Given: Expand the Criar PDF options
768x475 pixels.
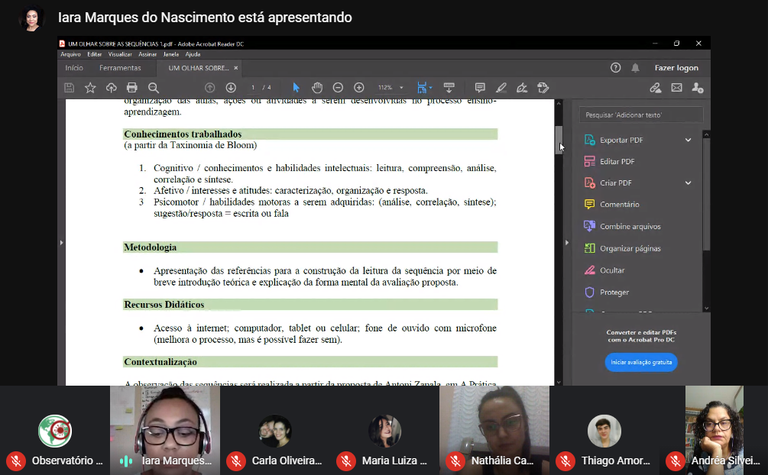Looking at the screenshot, I should pyautogui.click(x=688, y=183).
